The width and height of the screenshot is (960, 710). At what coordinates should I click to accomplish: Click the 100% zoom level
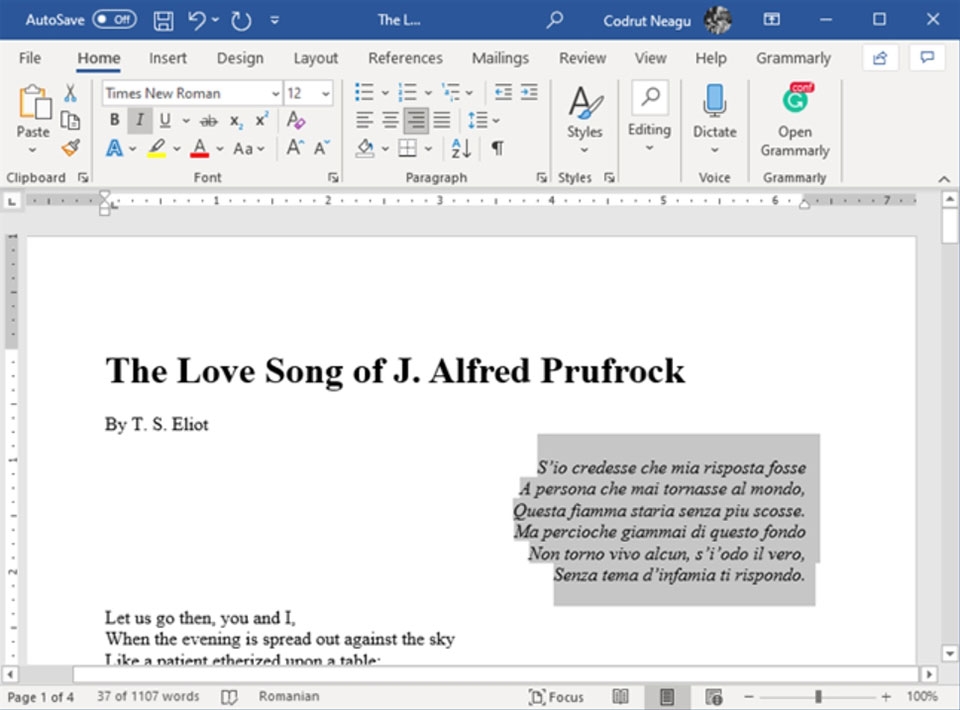922,697
